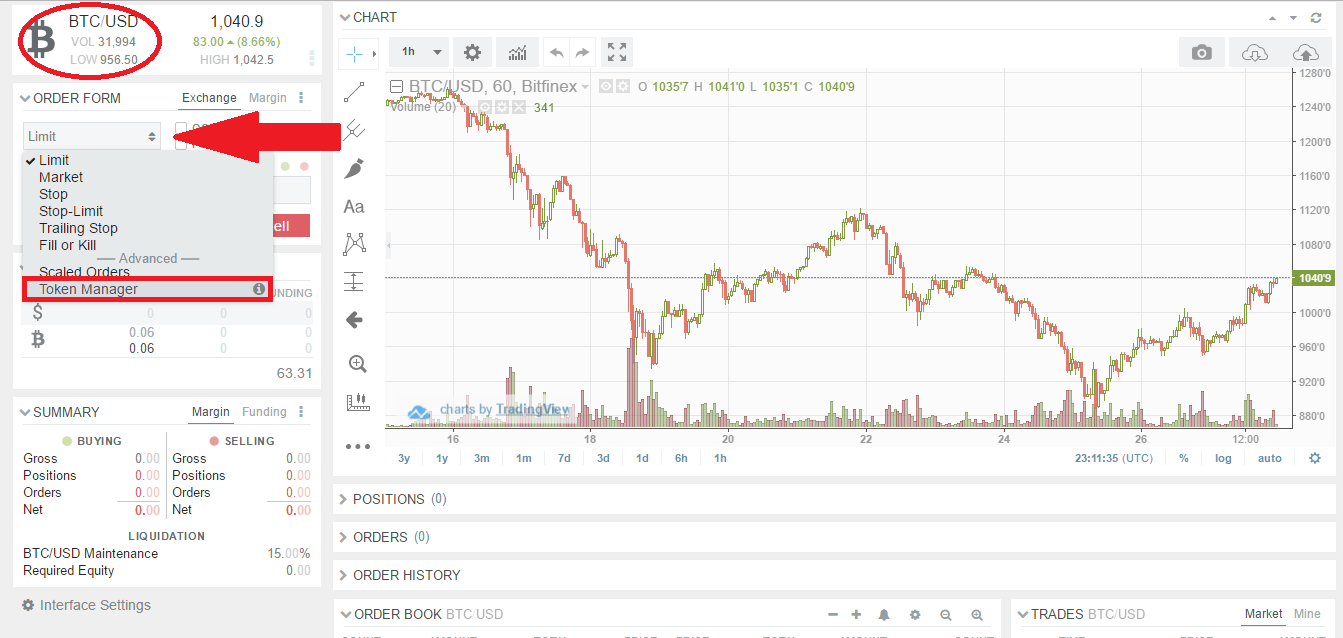The width and height of the screenshot is (1343, 638).
Task: Open chart settings gear in toolbar
Action: coord(472,52)
